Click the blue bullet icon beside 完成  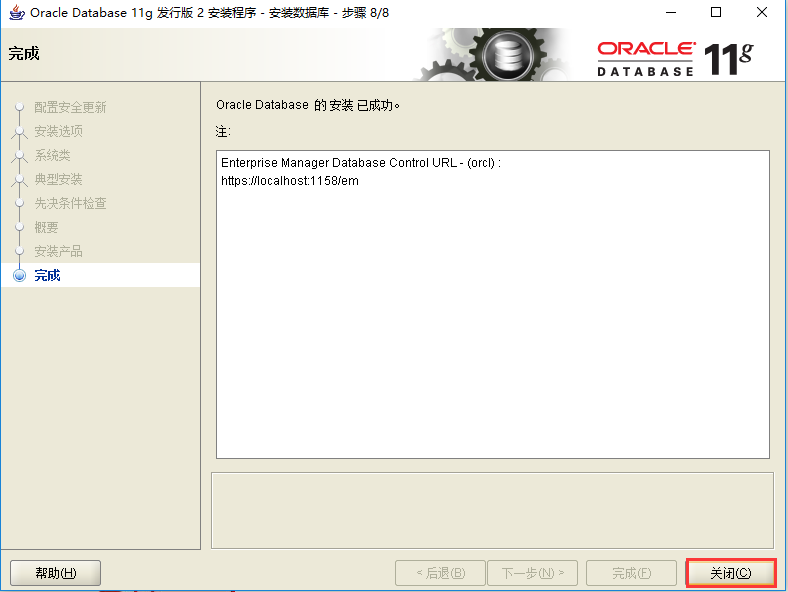[20, 275]
